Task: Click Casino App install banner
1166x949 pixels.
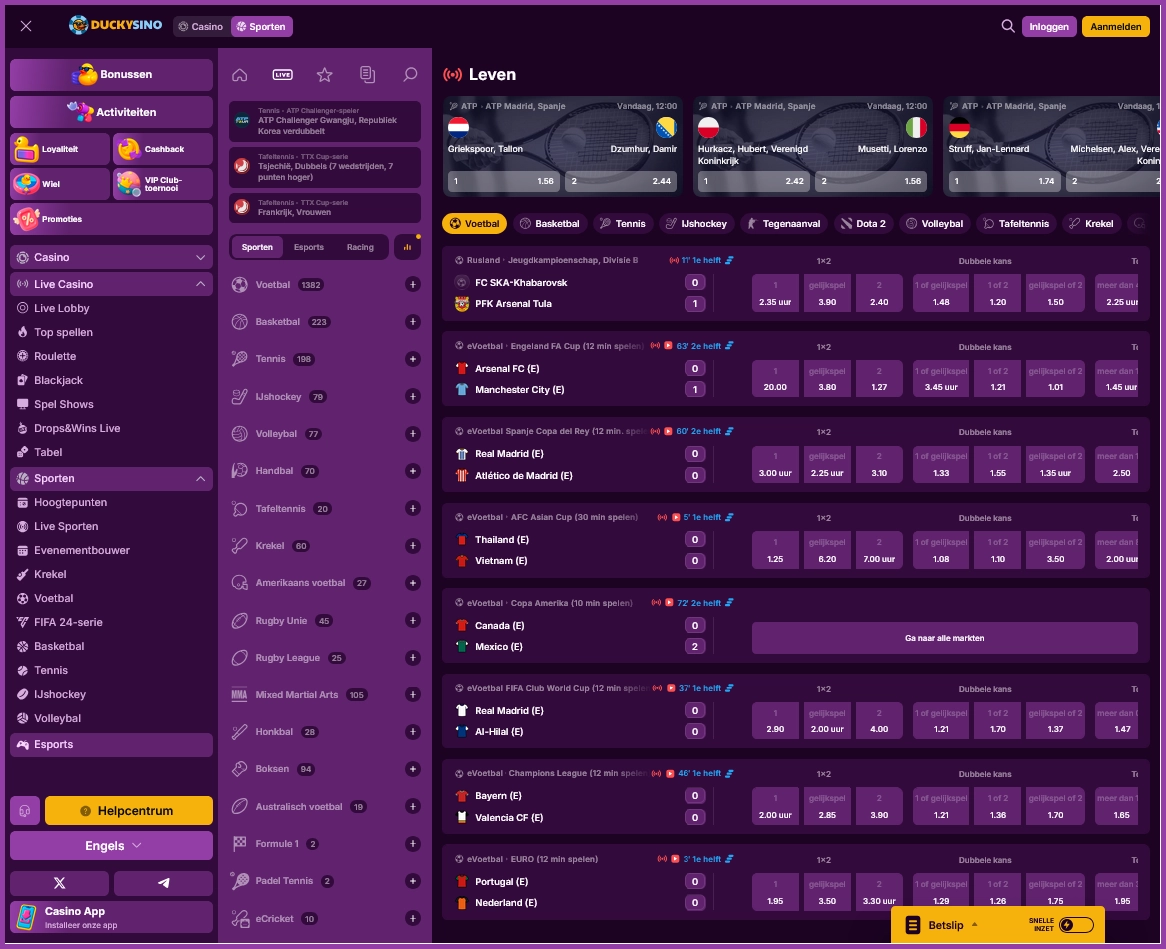Action: point(112,917)
